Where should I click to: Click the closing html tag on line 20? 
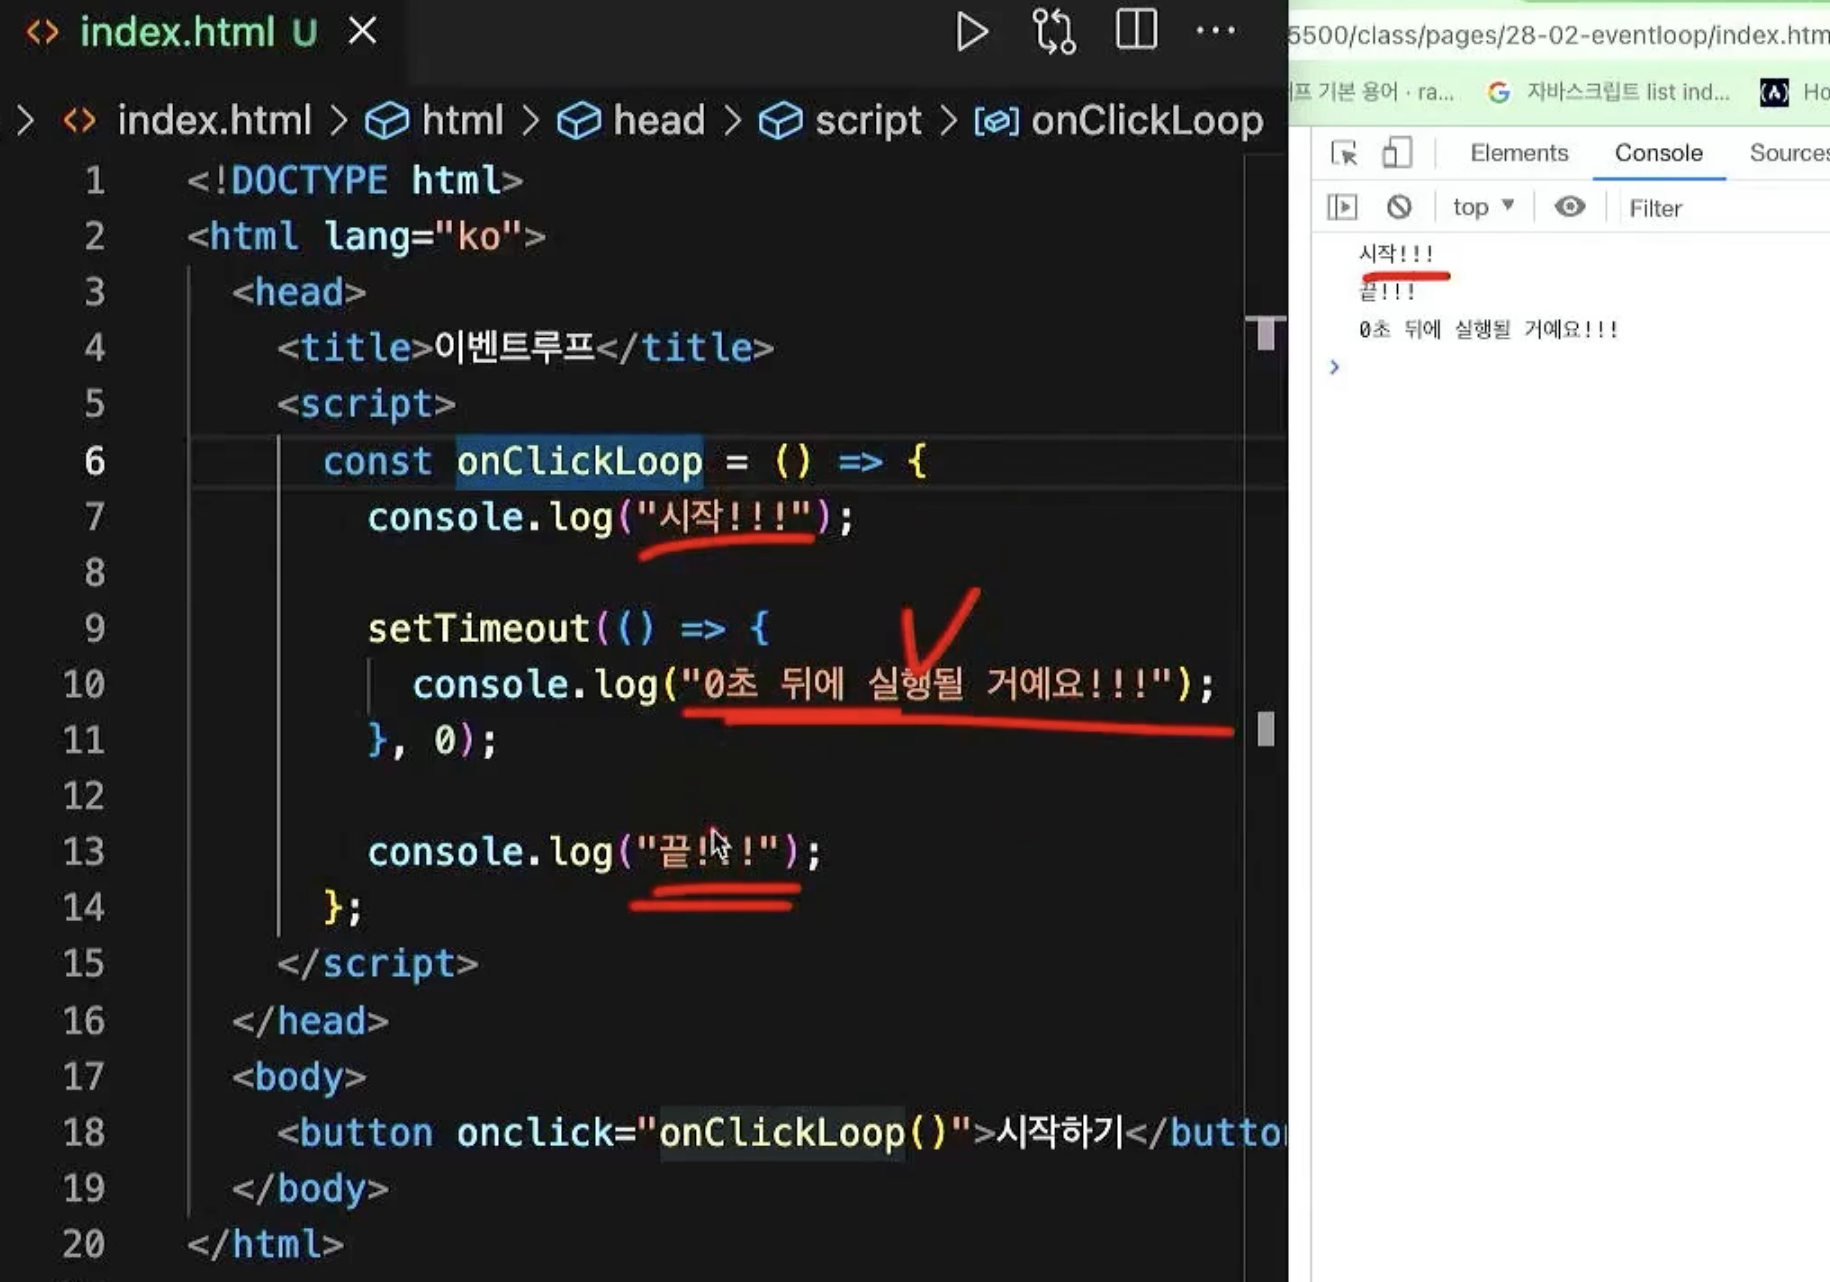click(265, 1243)
